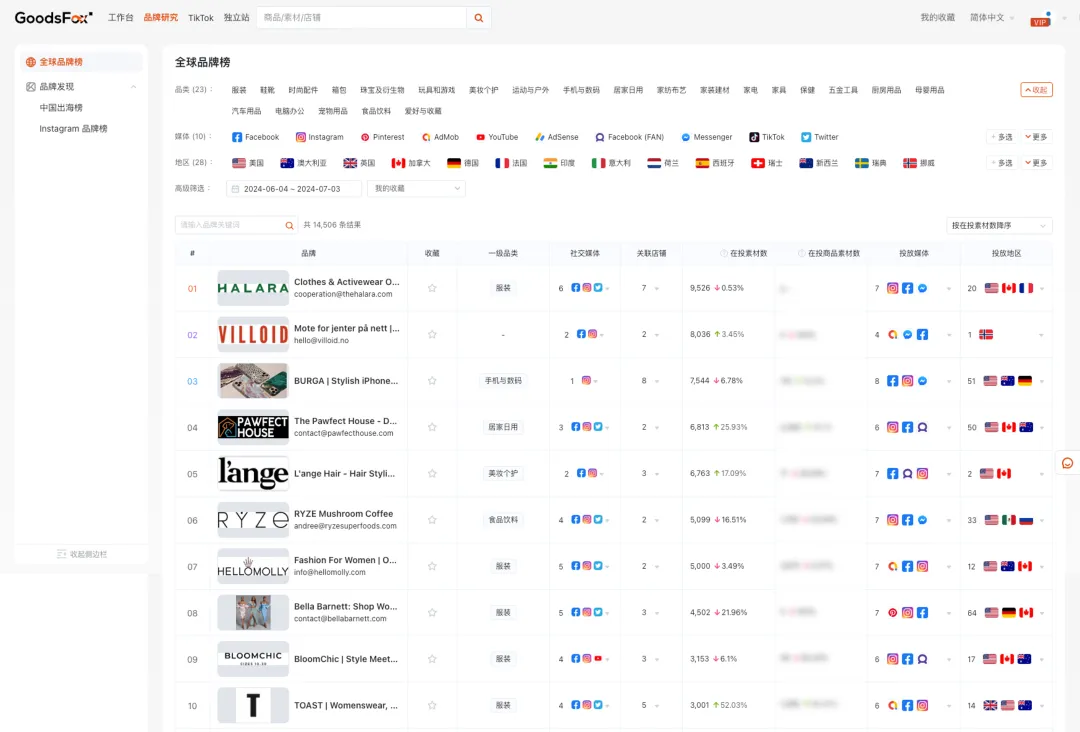Viewport: 1080px width, 732px height.
Task: Expand 更多 in the region filter row
Action: tap(1037, 163)
